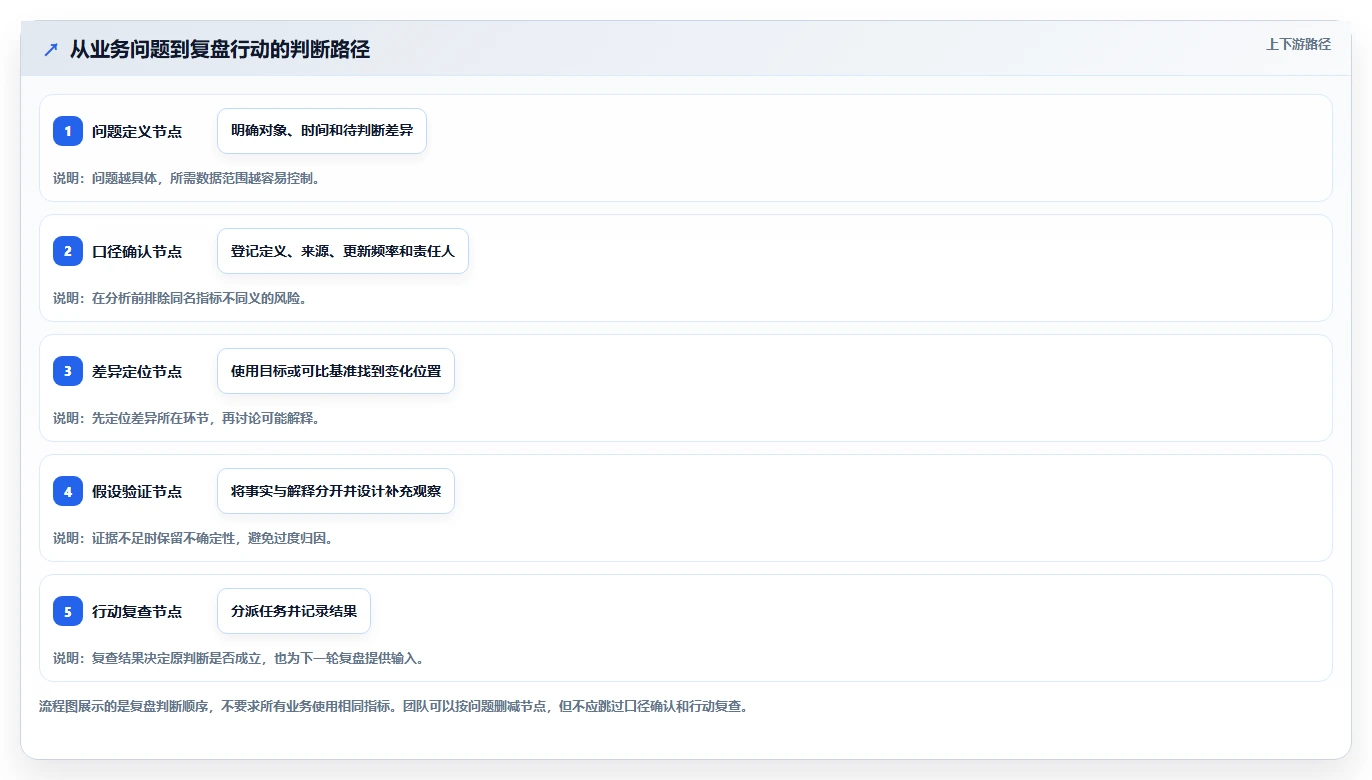Select the 将事实与解释分开并设计补充观察 chip
The width and height of the screenshot is (1372, 780).
[336, 491]
